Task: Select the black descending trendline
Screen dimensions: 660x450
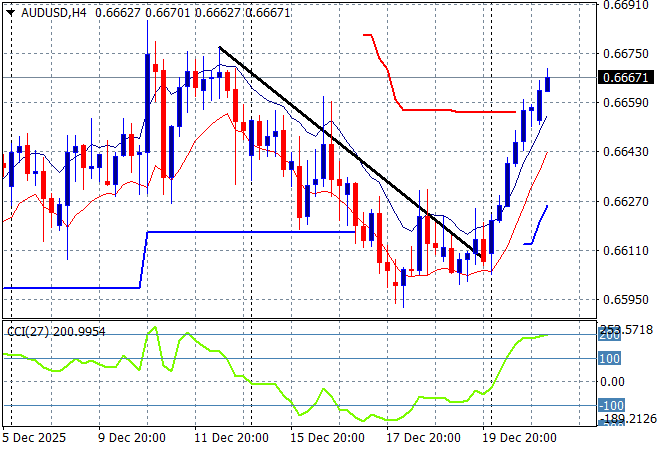Action: pos(350,152)
